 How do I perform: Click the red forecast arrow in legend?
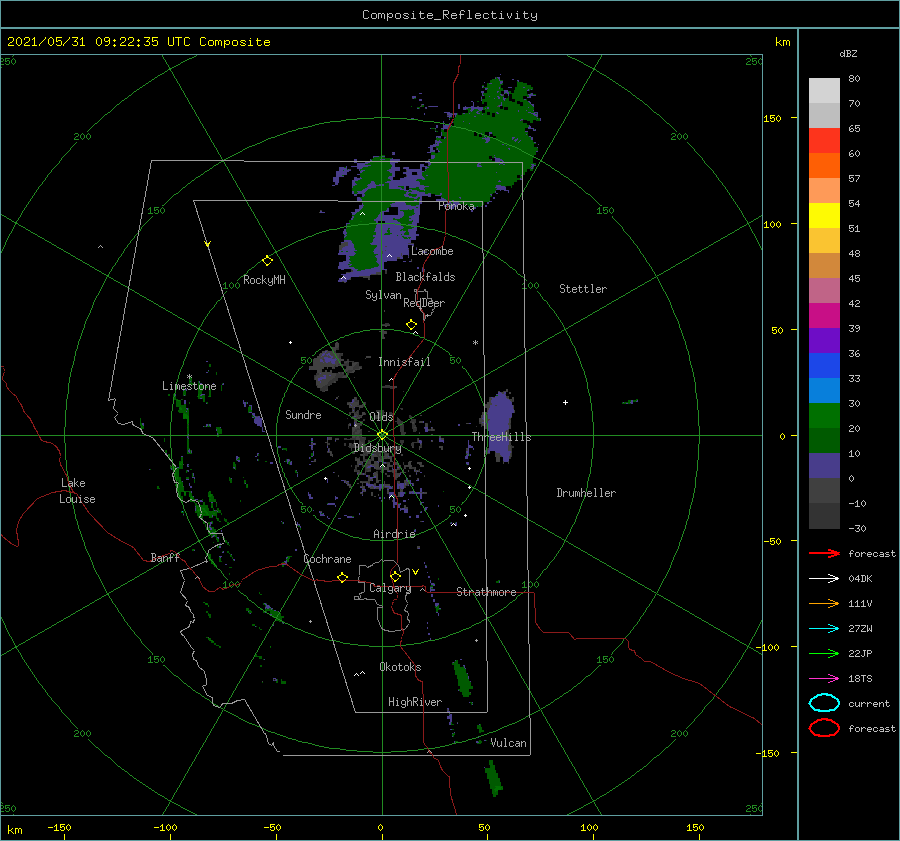pyautogui.click(x=824, y=553)
